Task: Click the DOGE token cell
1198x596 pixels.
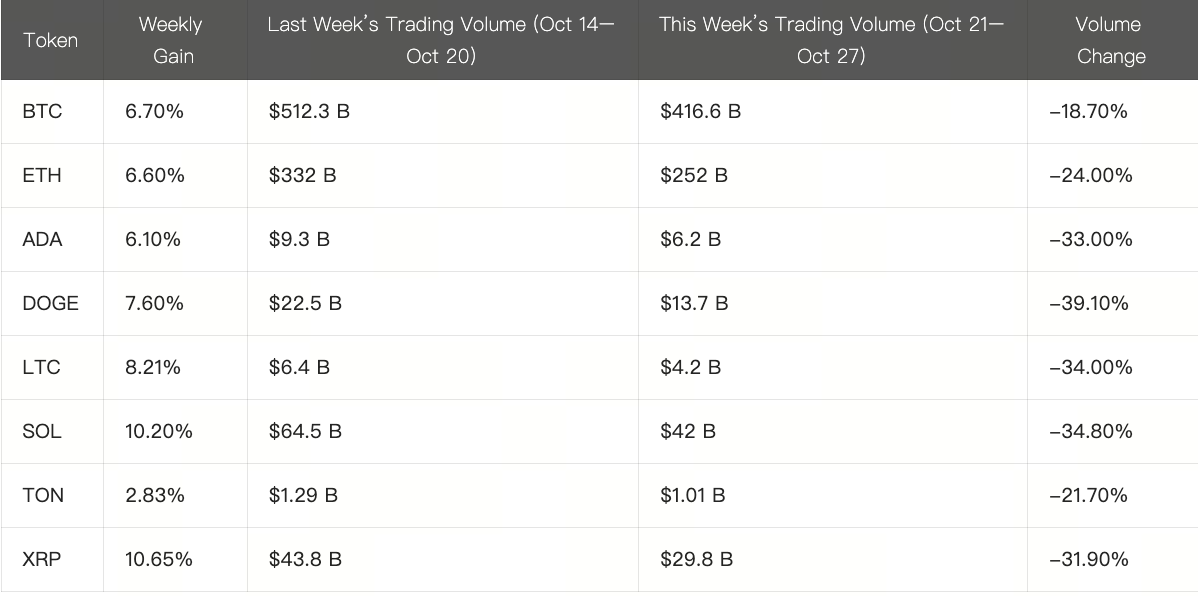Action: pyautogui.click(x=50, y=303)
